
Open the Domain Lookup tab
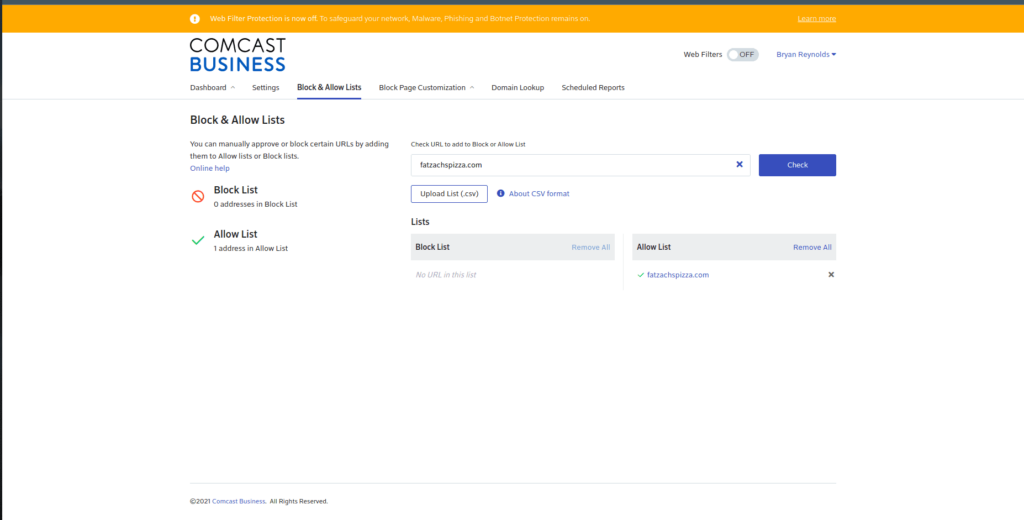click(x=517, y=88)
